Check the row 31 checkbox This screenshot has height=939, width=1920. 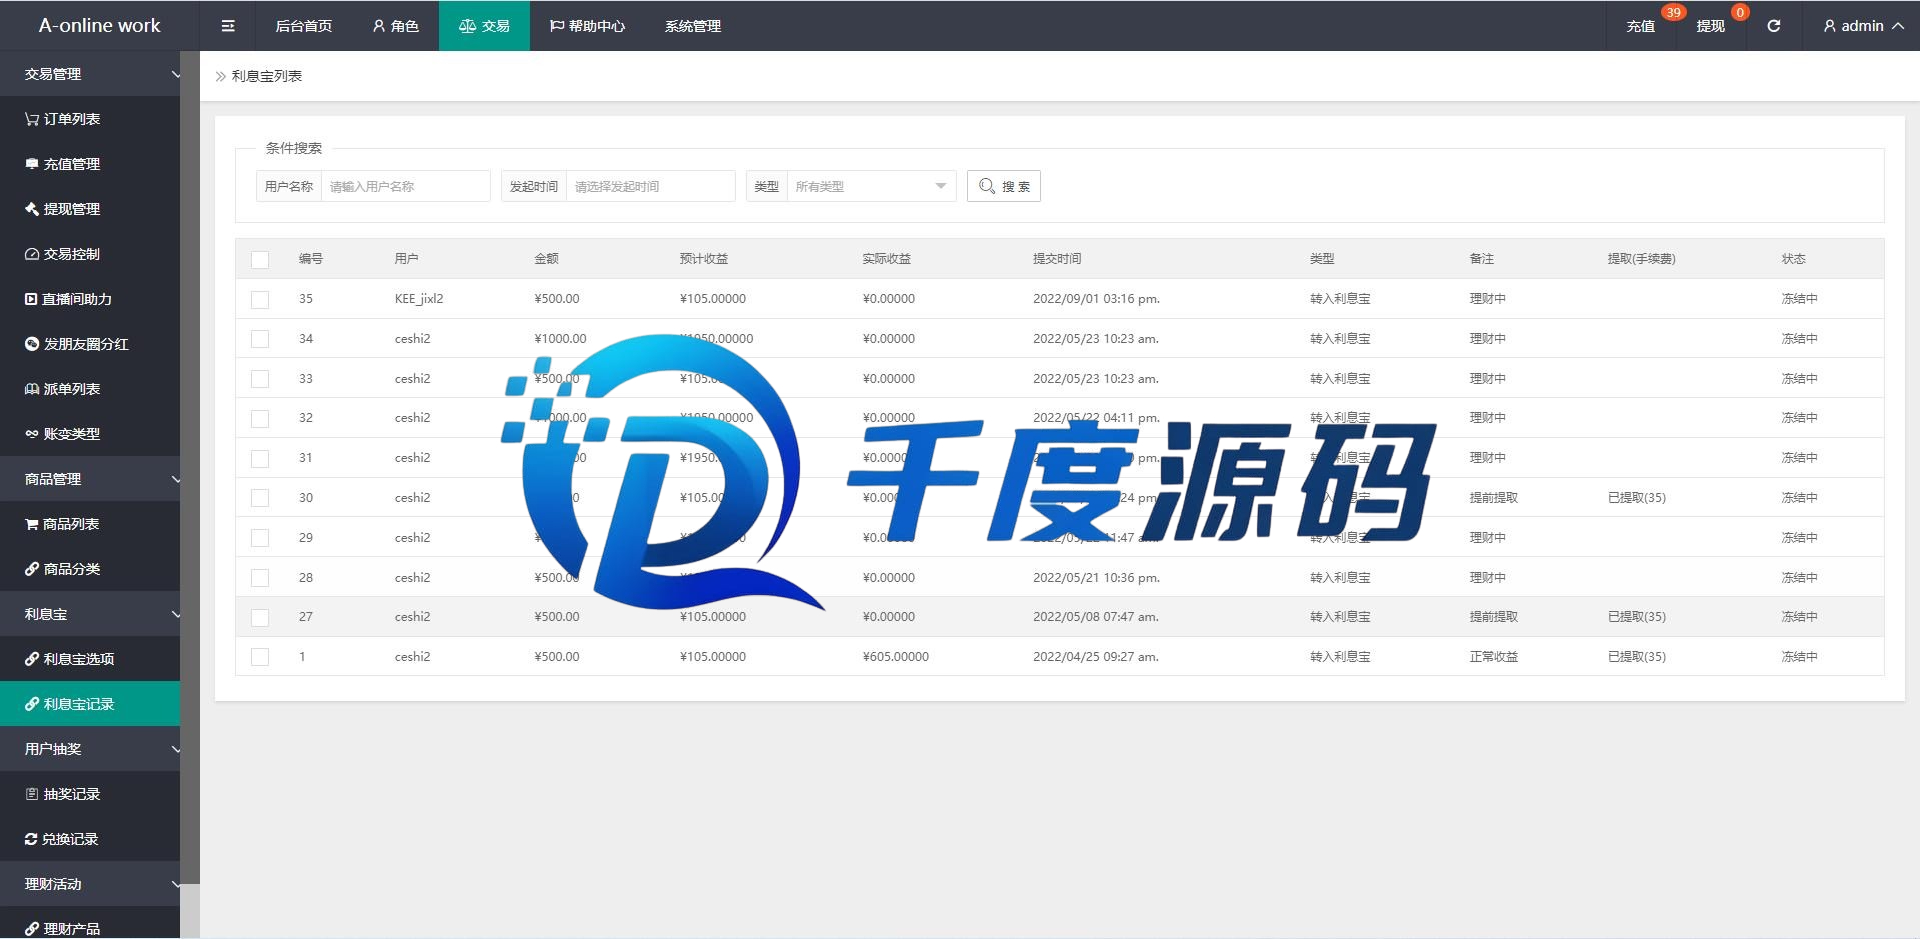260,458
